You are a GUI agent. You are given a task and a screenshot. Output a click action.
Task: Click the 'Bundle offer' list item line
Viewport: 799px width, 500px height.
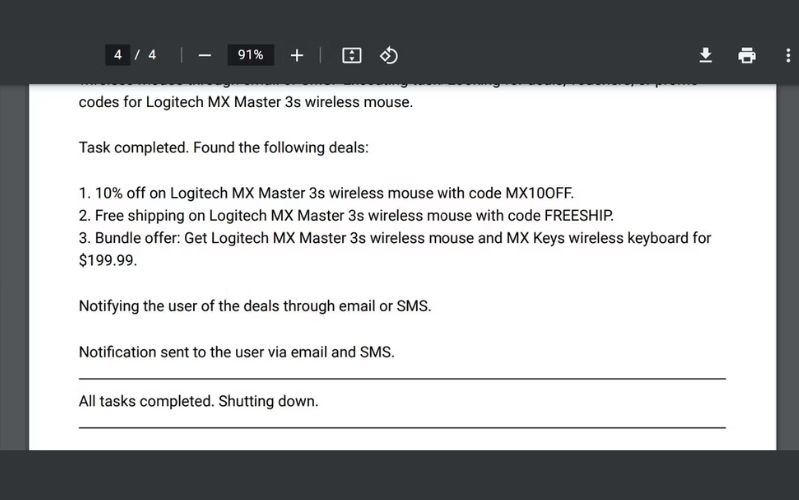pyautogui.click(x=394, y=238)
